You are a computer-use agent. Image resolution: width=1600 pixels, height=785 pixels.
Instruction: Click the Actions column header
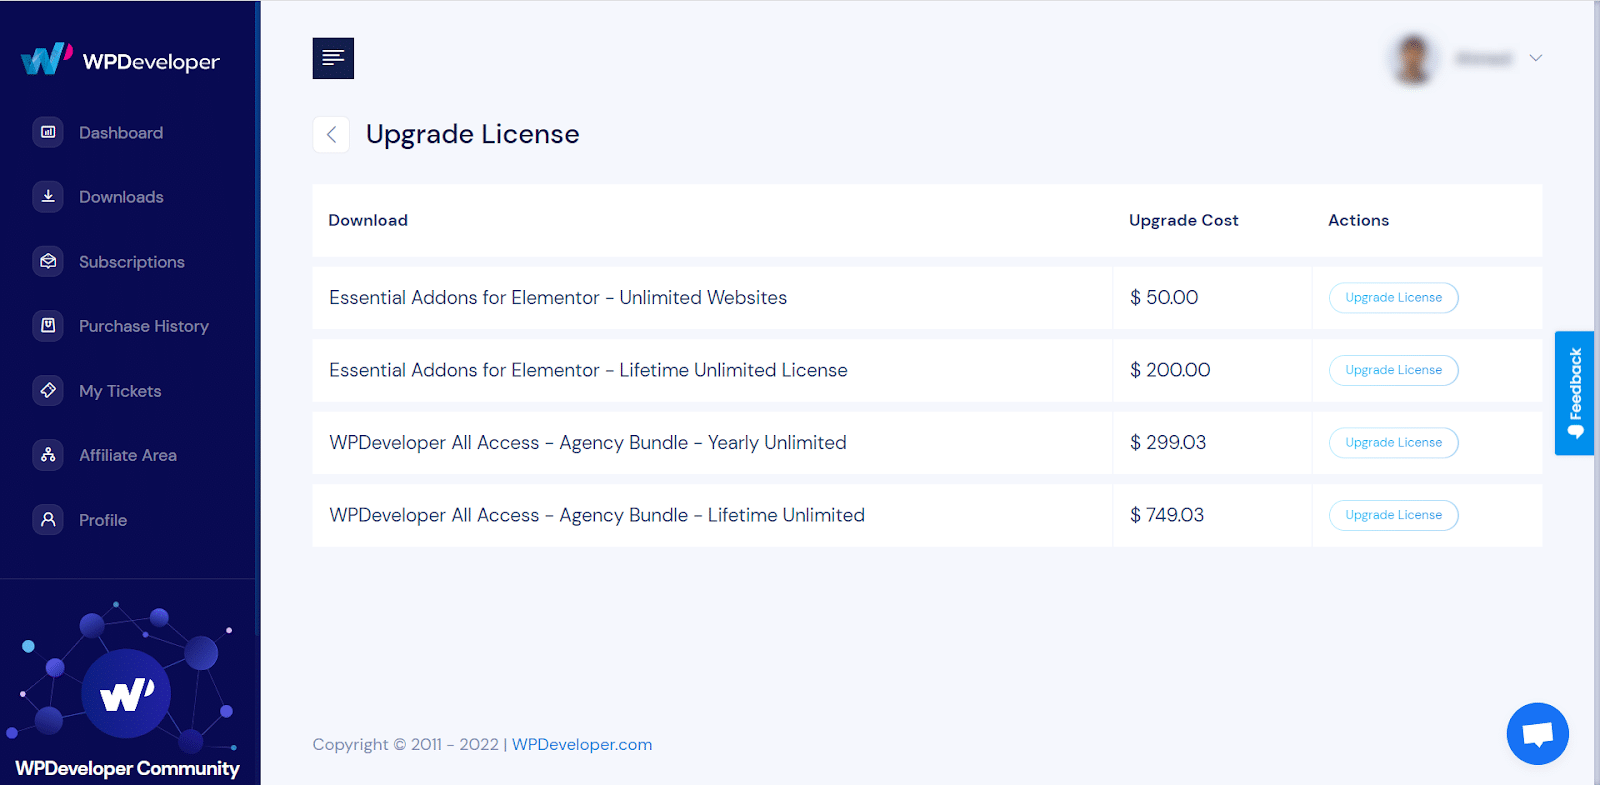click(x=1358, y=220)
